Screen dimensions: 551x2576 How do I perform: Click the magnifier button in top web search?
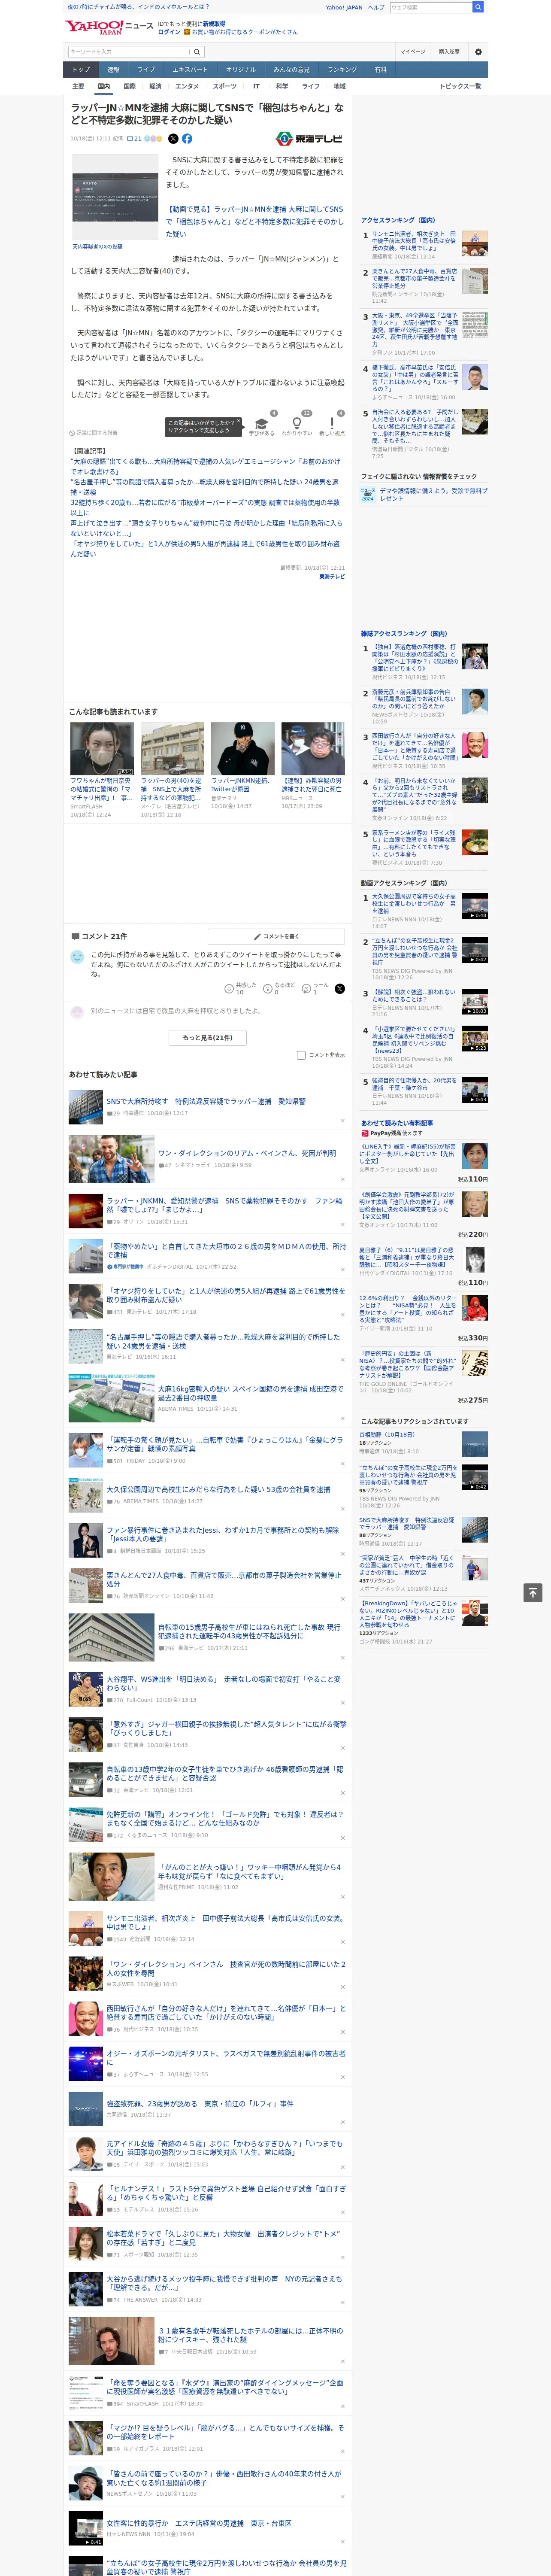[478, 7]
